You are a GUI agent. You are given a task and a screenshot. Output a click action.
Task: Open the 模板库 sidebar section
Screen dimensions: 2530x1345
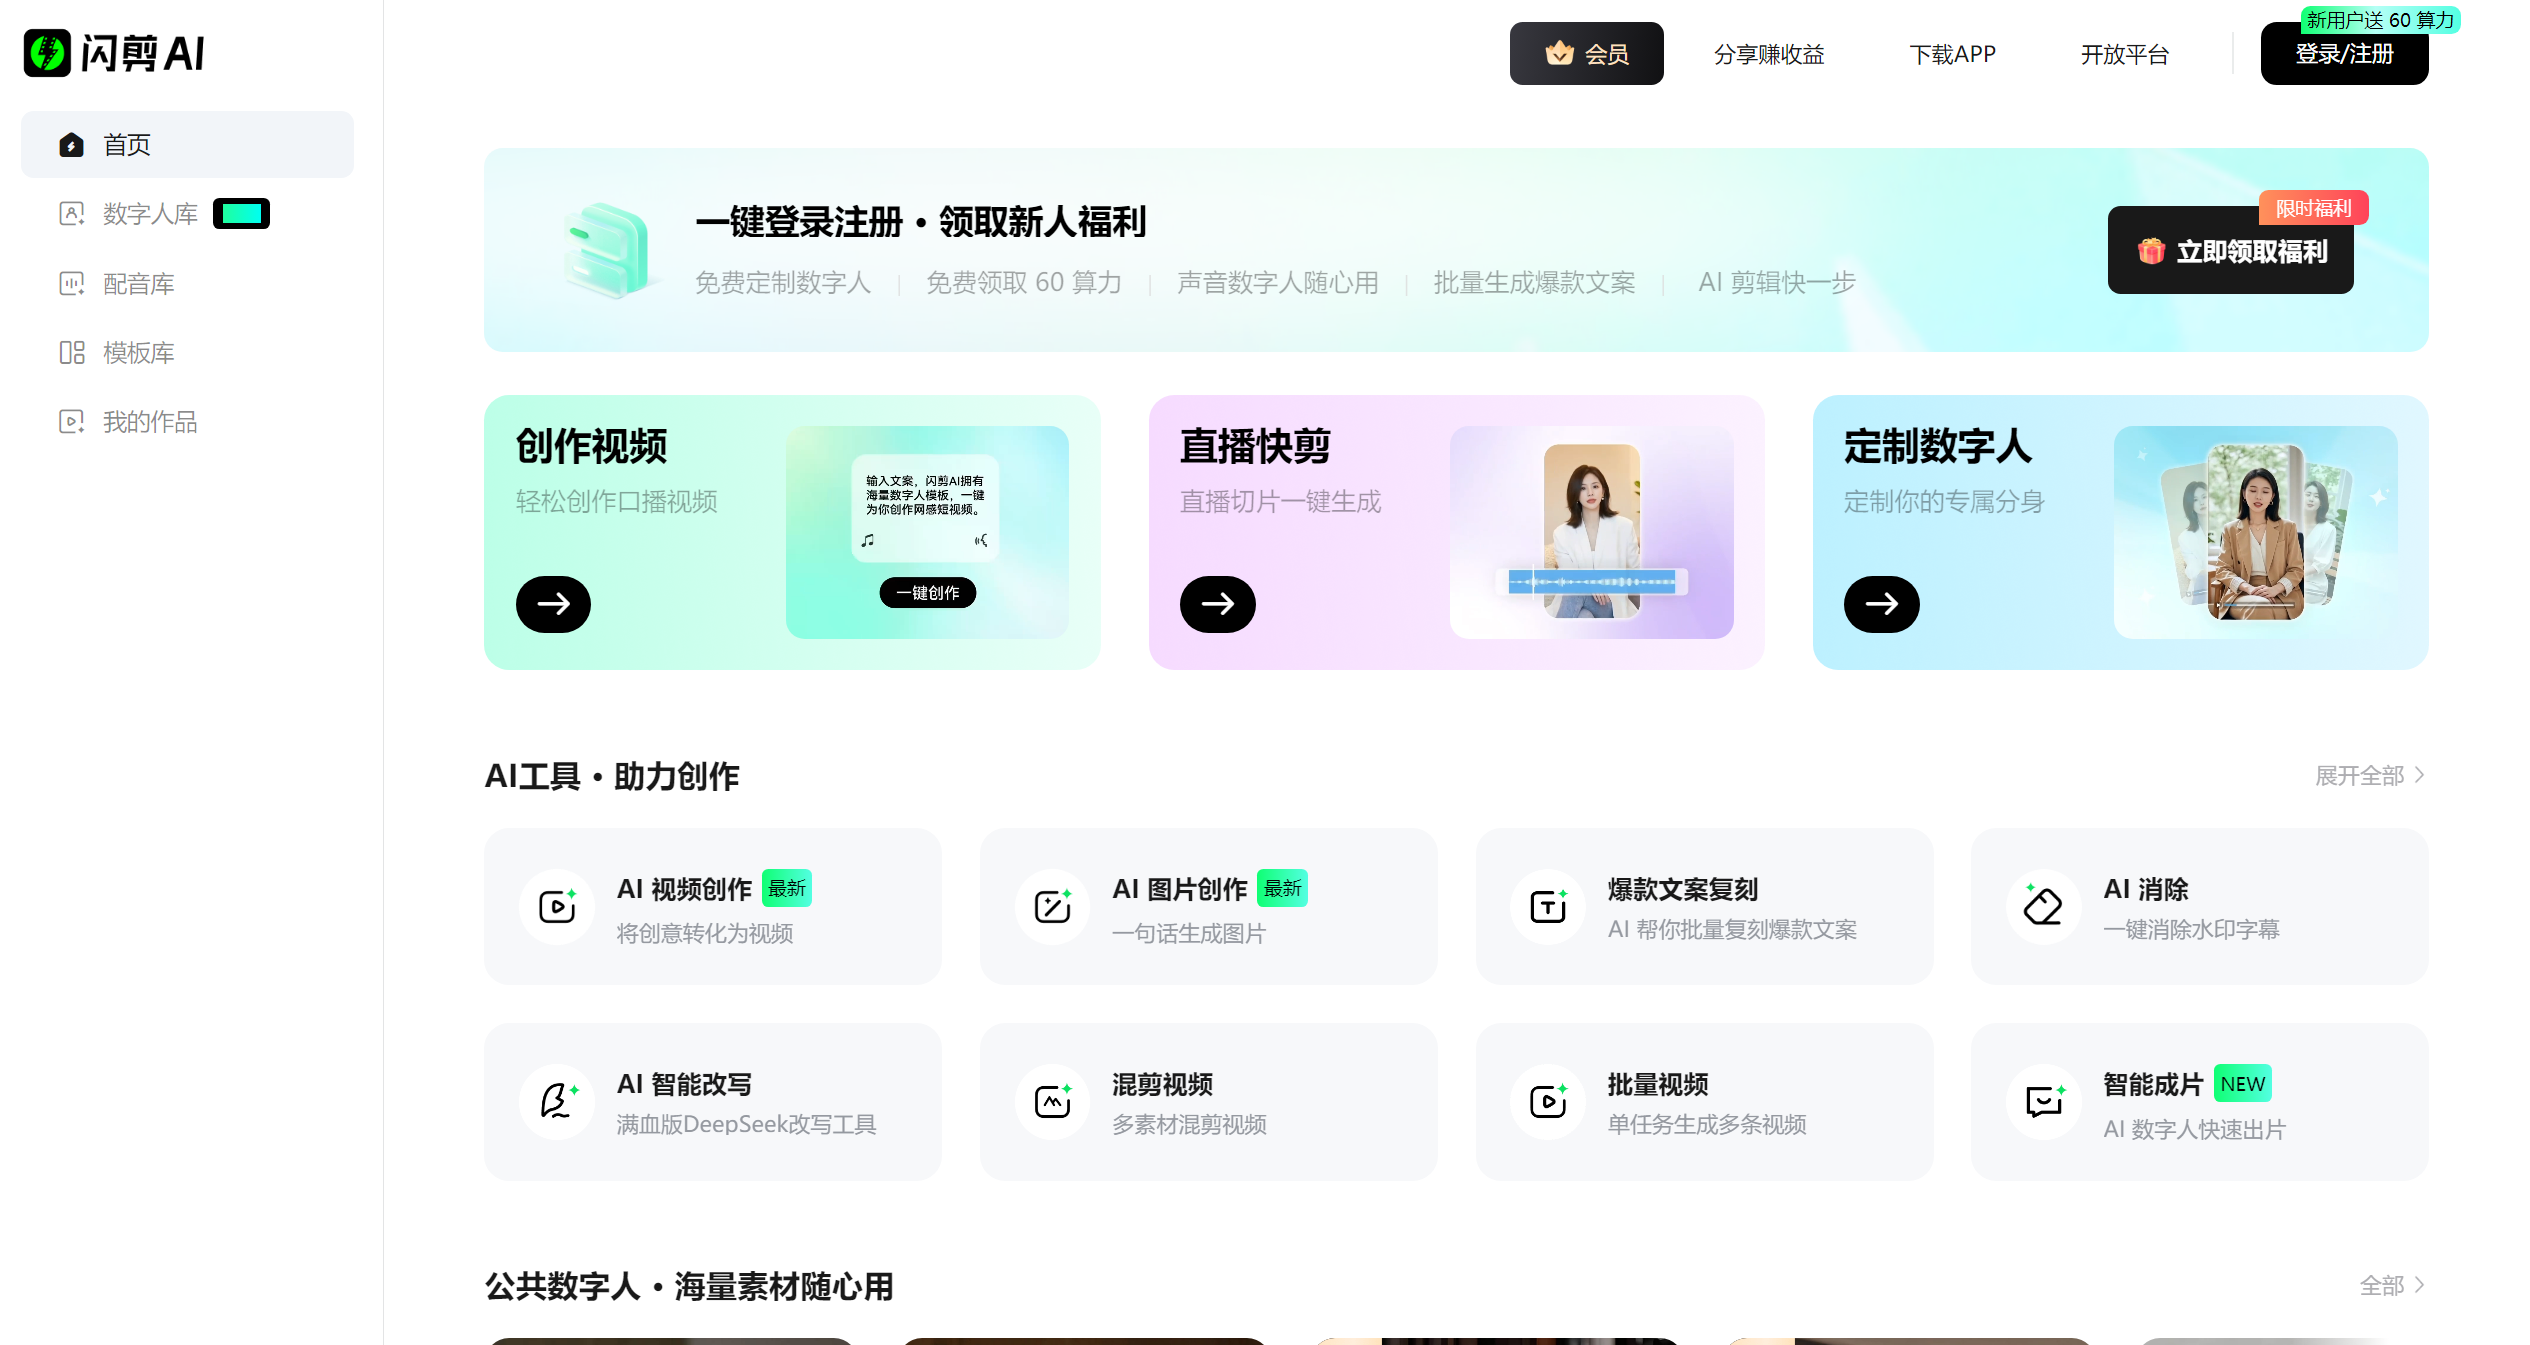point(137,353)
